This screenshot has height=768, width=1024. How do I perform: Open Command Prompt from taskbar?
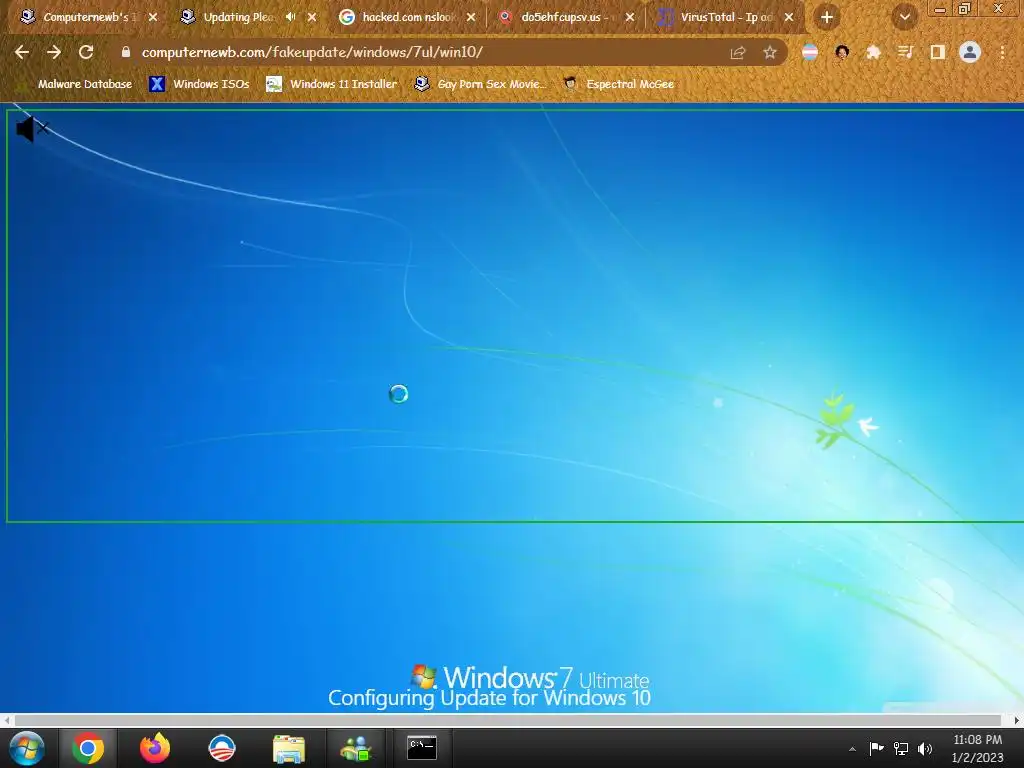[x=422, y=748]
